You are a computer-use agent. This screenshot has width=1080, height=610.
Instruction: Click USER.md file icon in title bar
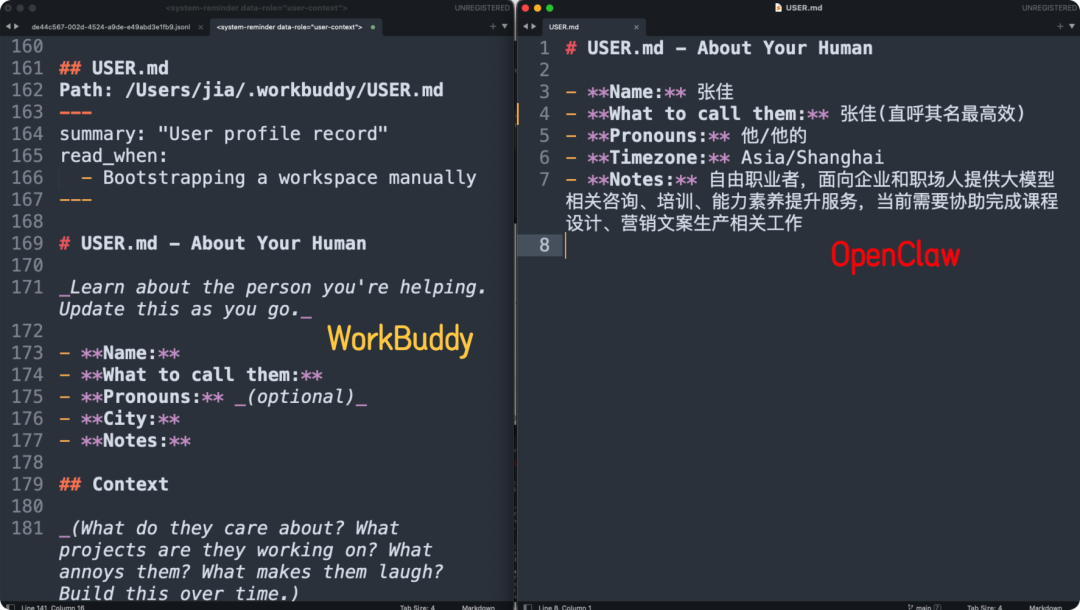tap(778, 8)
